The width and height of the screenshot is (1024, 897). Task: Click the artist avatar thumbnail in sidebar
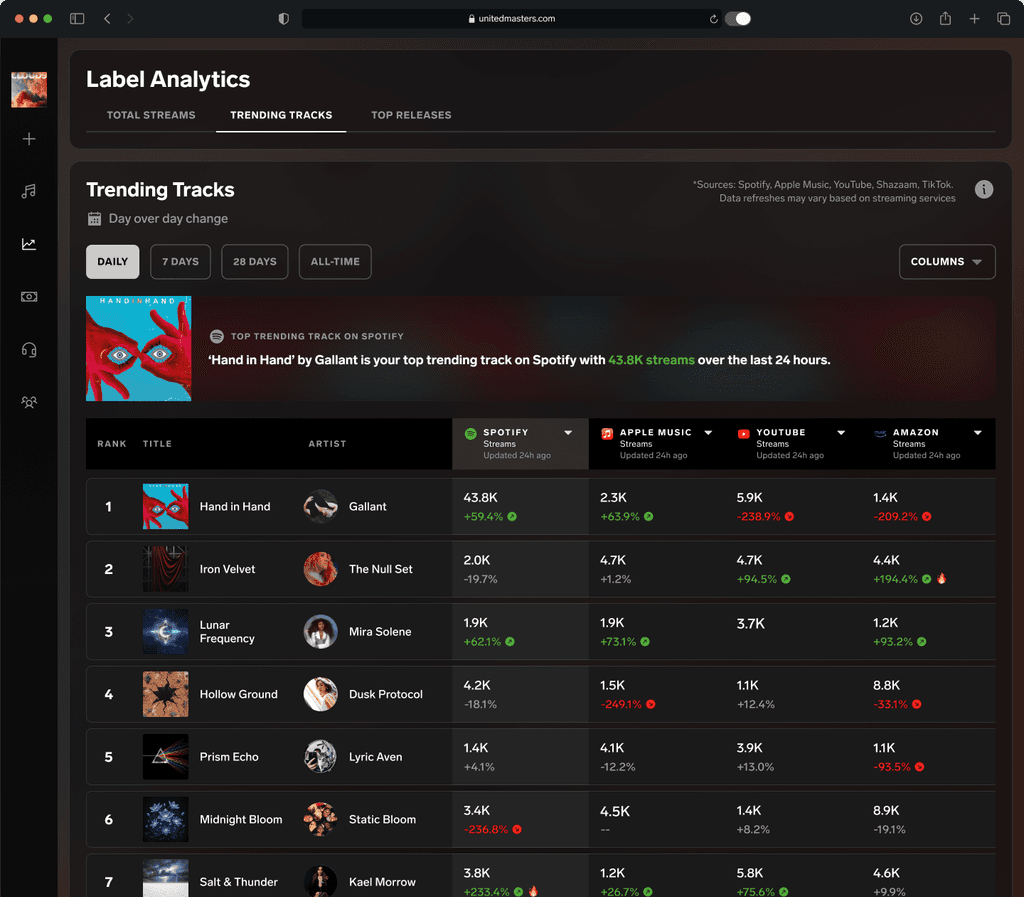(29, 89)
